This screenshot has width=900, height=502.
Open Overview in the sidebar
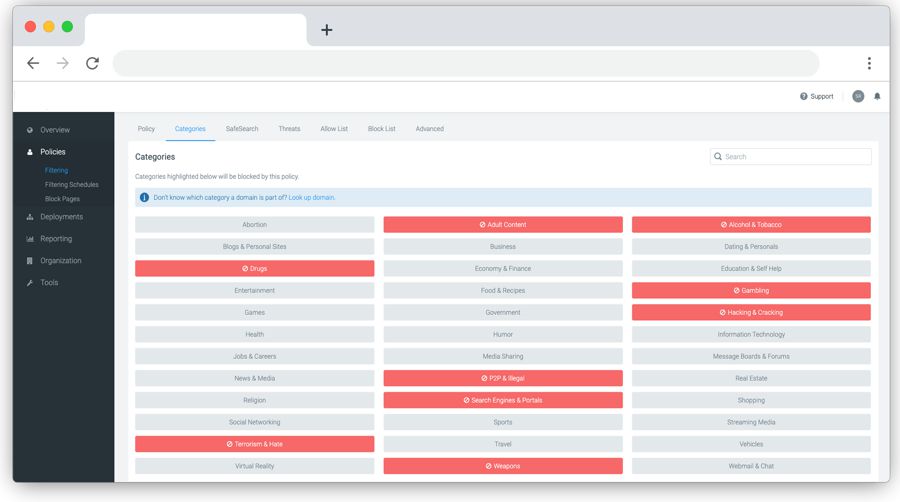pyautogui.click(x=55, y=130)
